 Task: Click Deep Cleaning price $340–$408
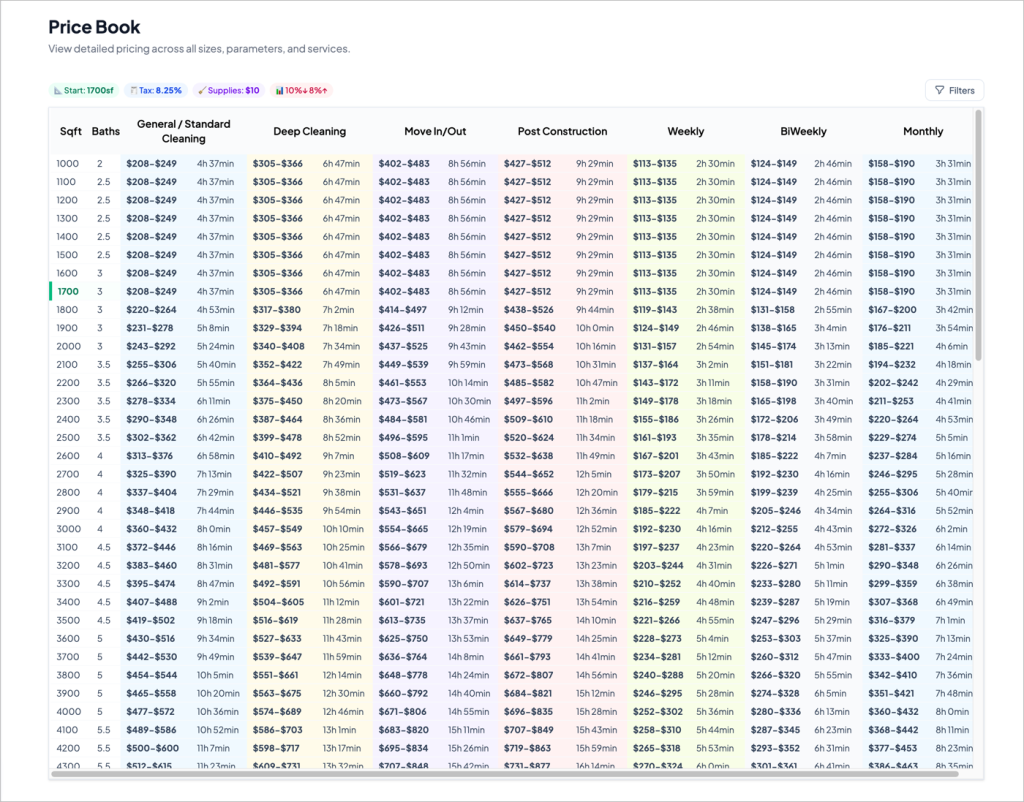coord(278,346)
